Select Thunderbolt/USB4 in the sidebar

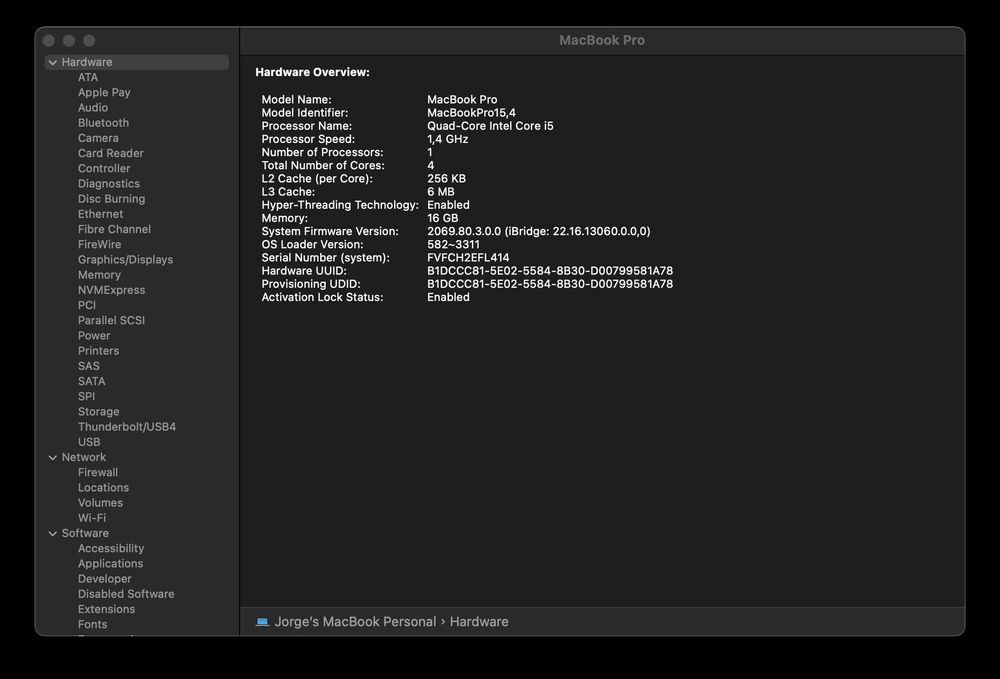click(x=127, y=427)
